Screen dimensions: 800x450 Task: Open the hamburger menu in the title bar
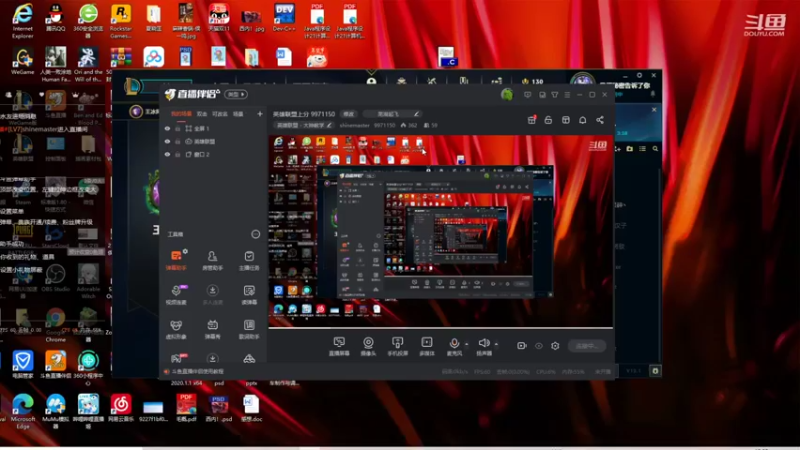click(x=567, y=95)
